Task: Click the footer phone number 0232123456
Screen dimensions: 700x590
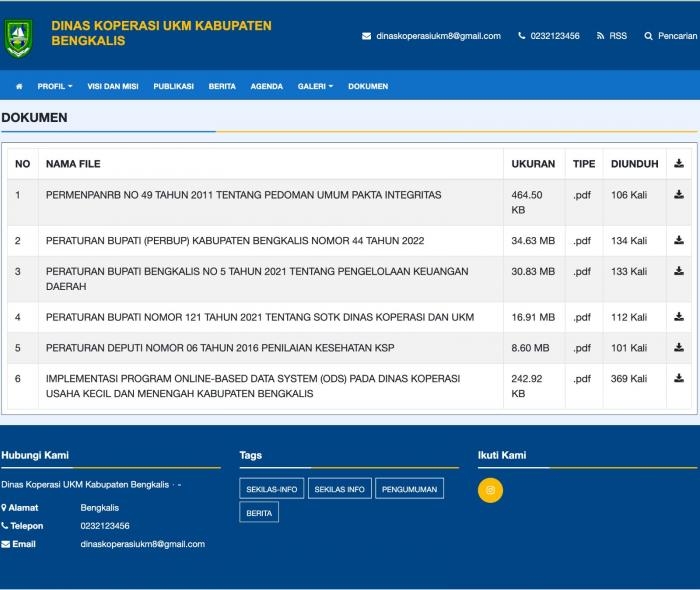Action: (105, 526)
